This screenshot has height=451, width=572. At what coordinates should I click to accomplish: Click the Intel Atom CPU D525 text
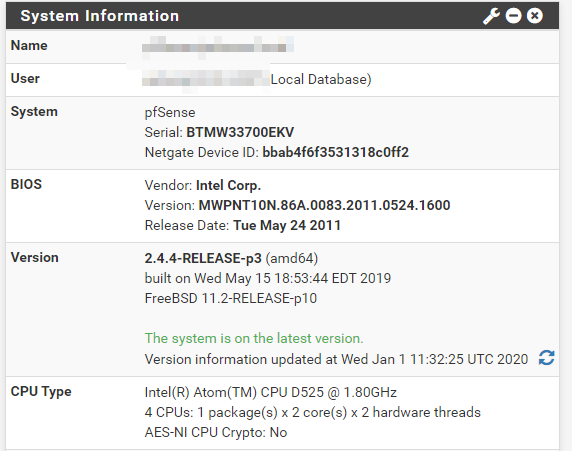pyautogui.click(x=270, y=392)
